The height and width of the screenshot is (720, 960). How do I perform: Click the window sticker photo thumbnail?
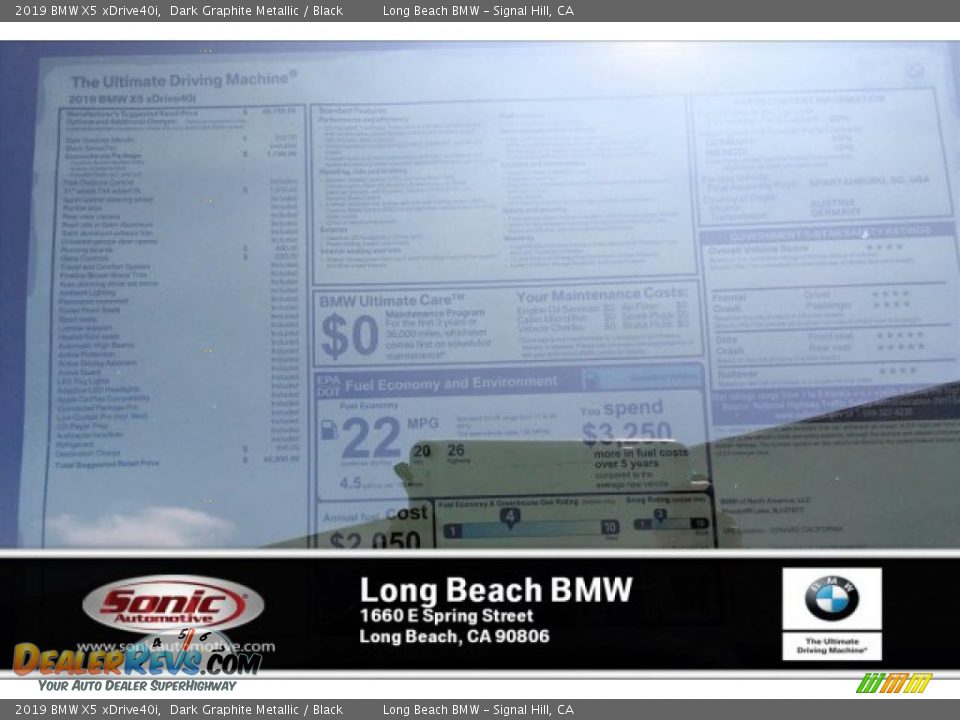[480, 295]
